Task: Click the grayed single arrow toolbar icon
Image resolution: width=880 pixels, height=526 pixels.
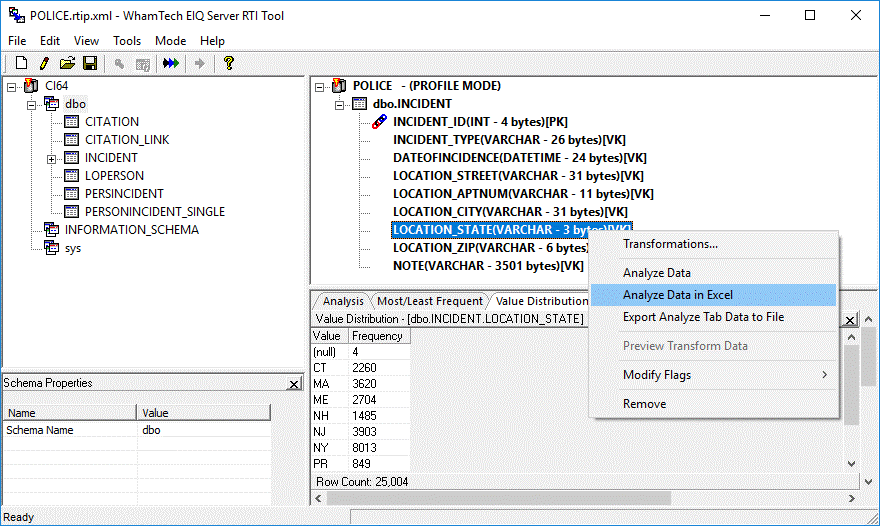Action: point(199,63)
